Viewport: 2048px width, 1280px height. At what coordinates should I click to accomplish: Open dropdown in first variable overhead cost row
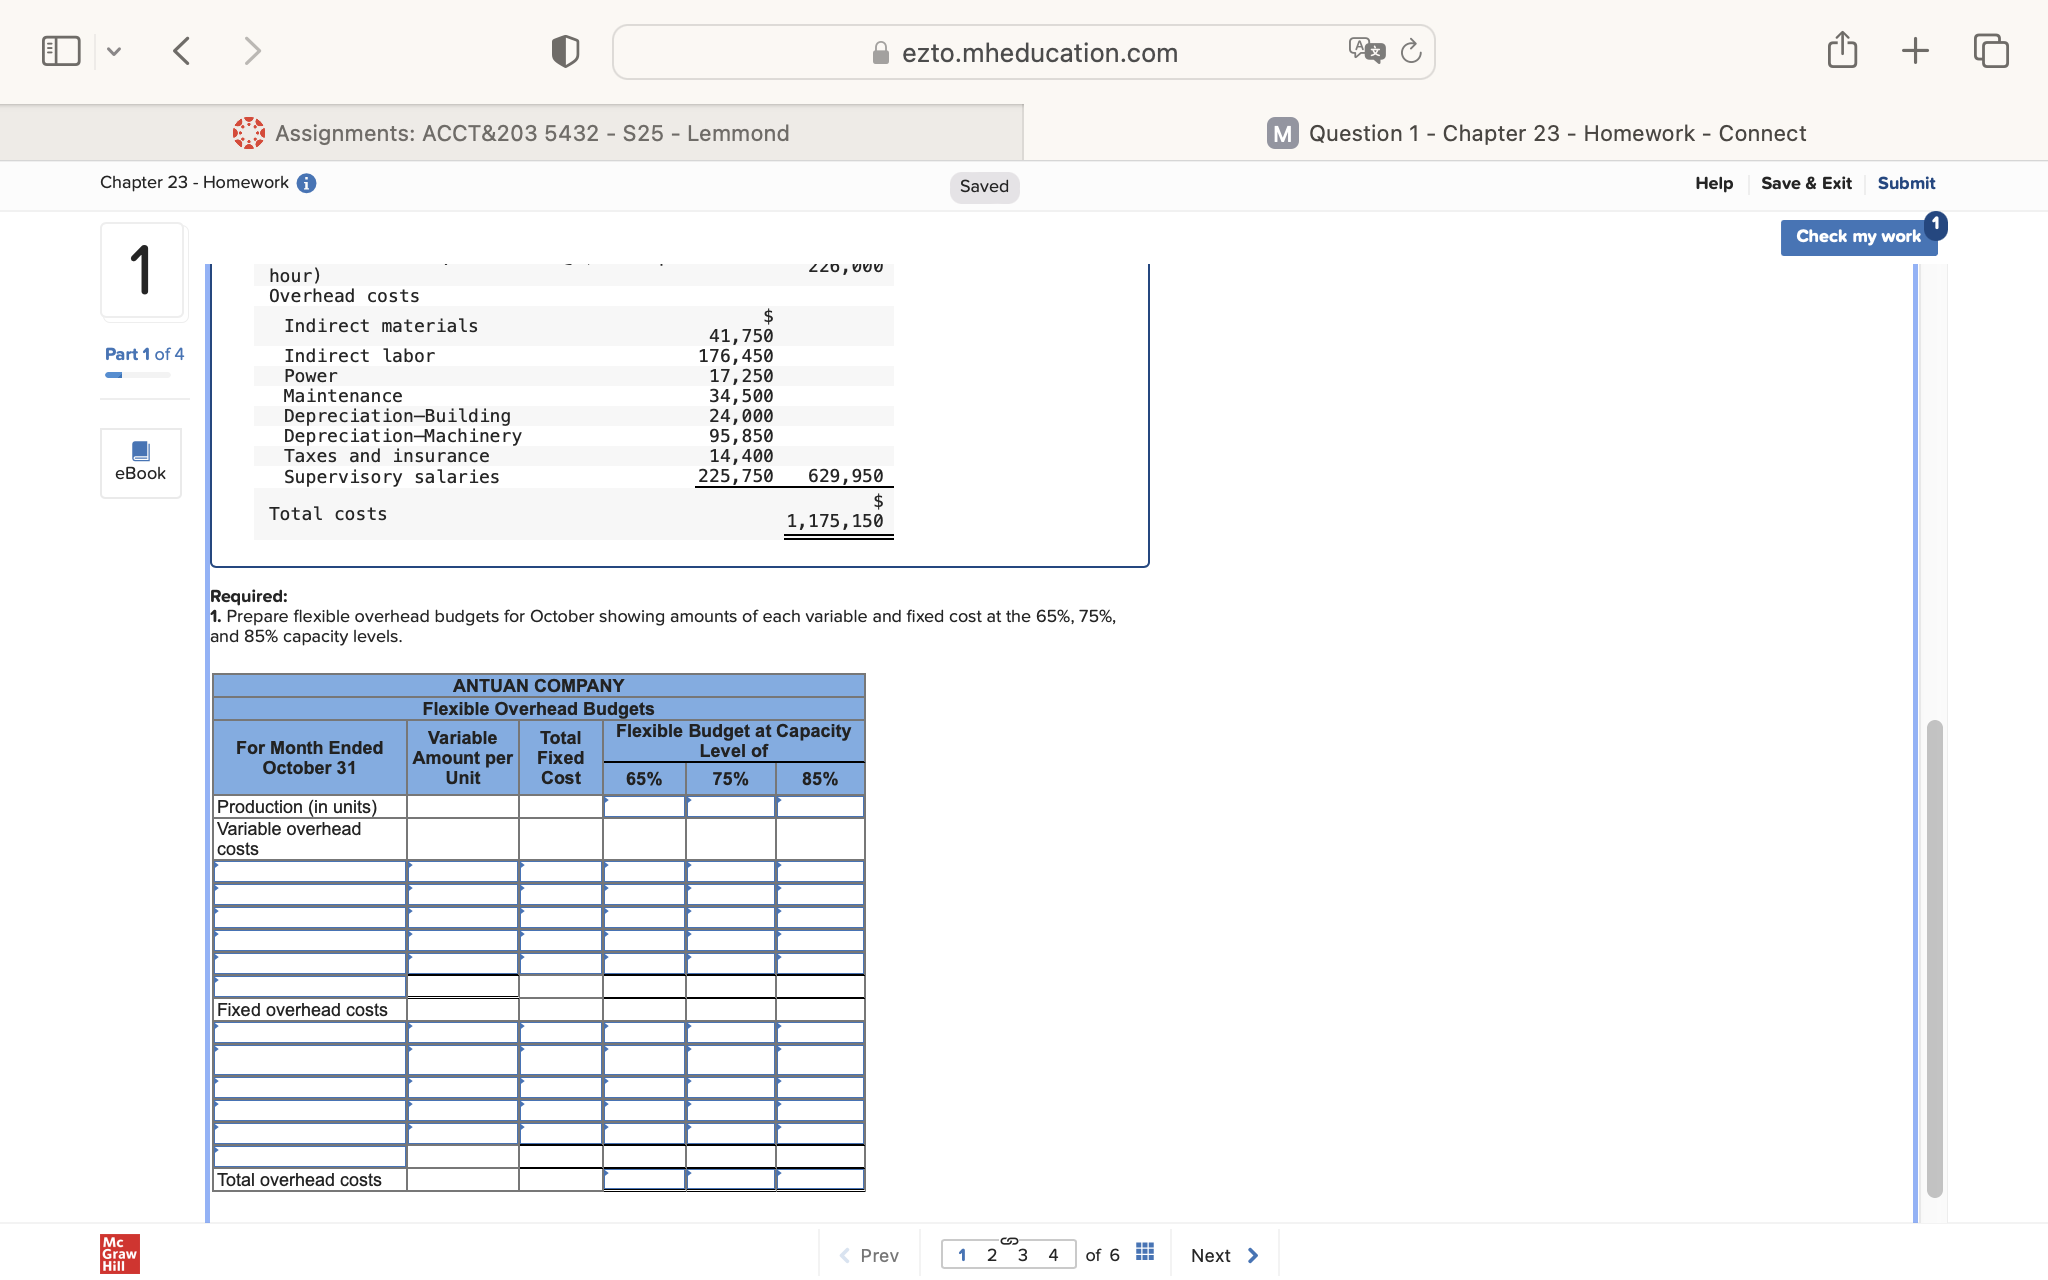point(310,872)
